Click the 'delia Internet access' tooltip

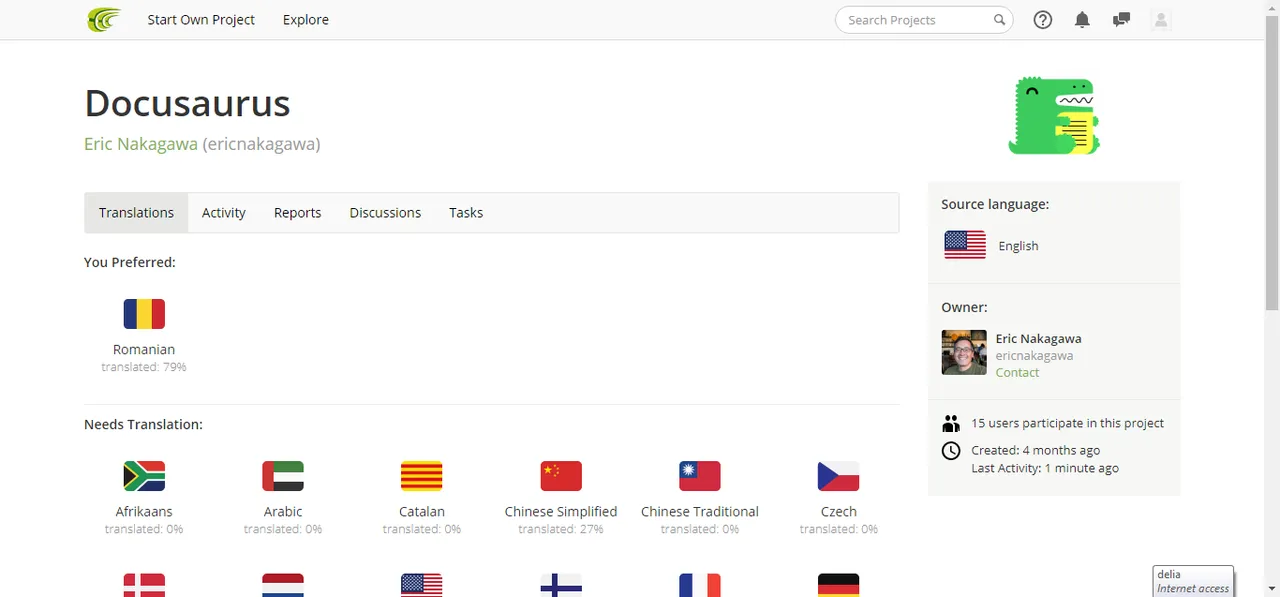[x=1193, y=581]
